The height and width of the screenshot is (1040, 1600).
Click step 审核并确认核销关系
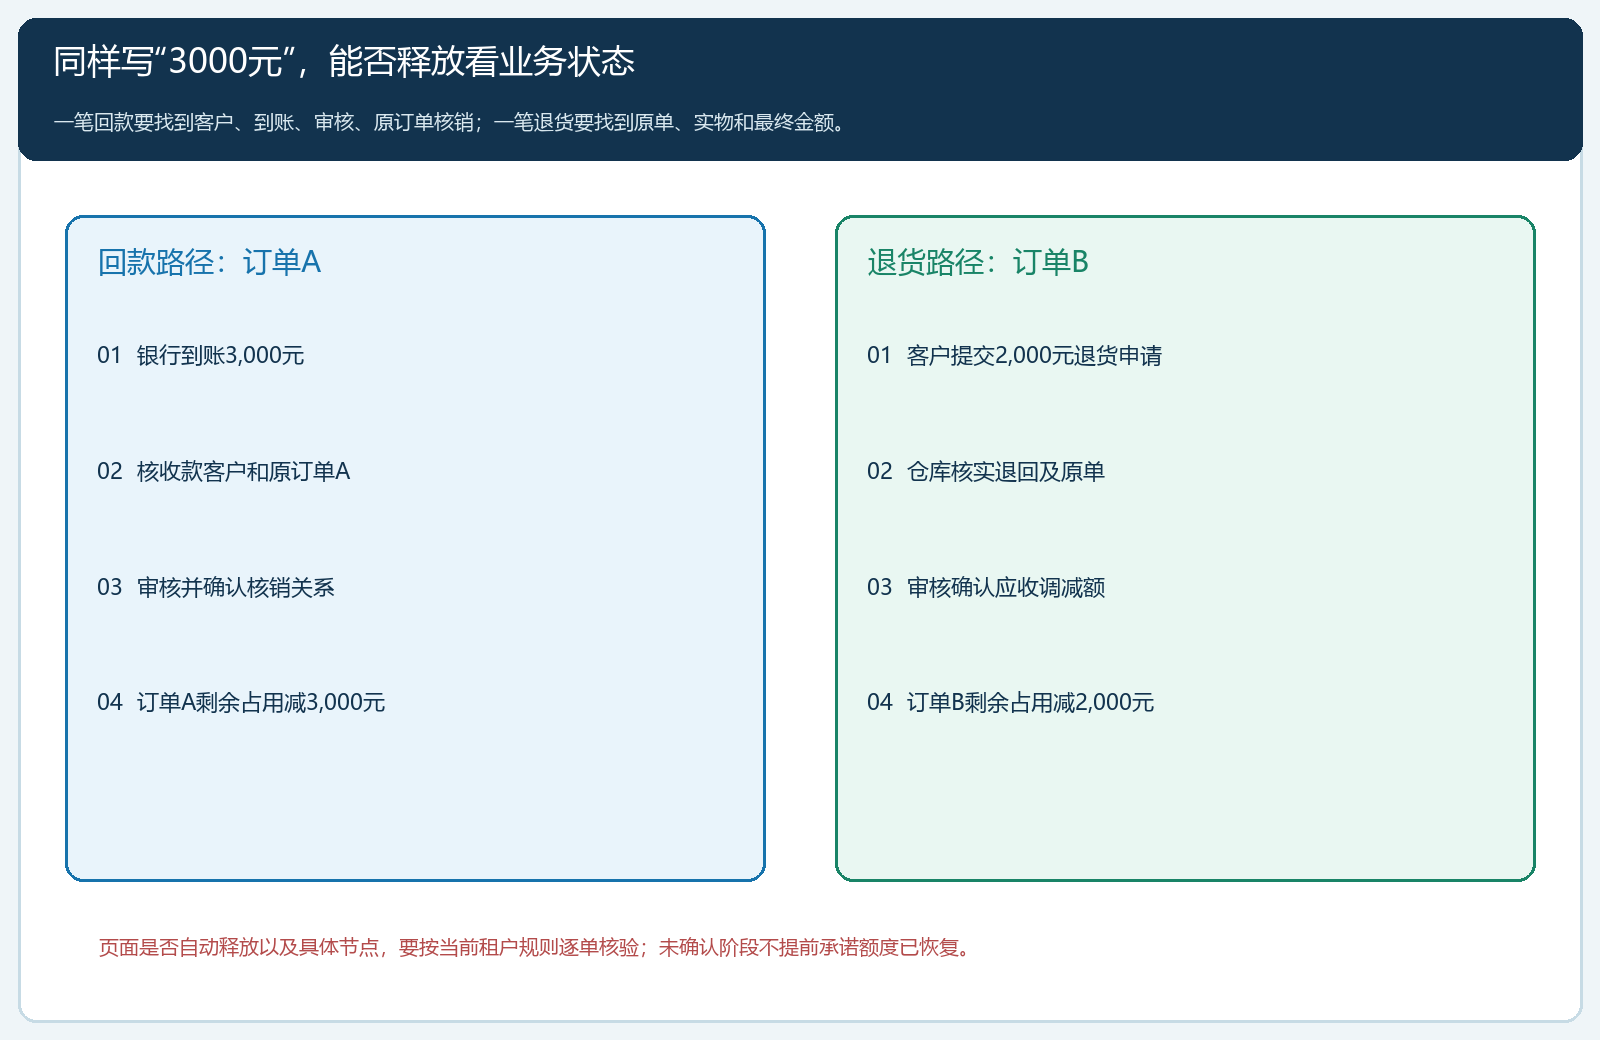pos(216,587)
